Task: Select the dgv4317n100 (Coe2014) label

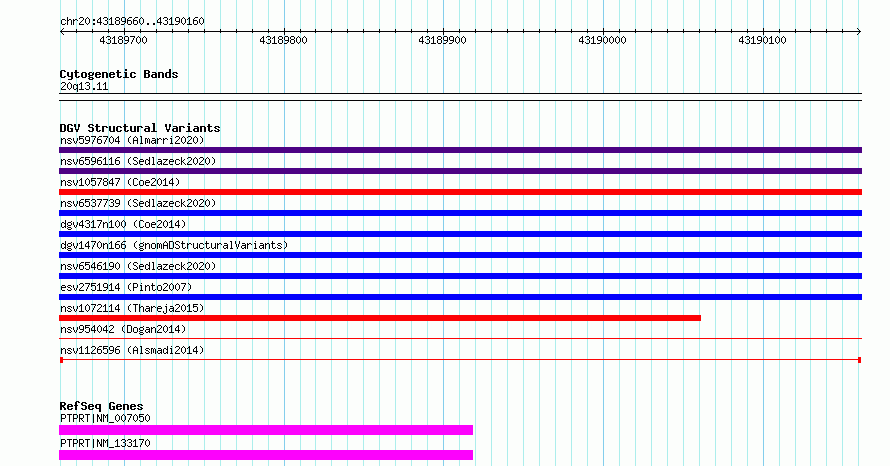Action: (x=123, y=224)
